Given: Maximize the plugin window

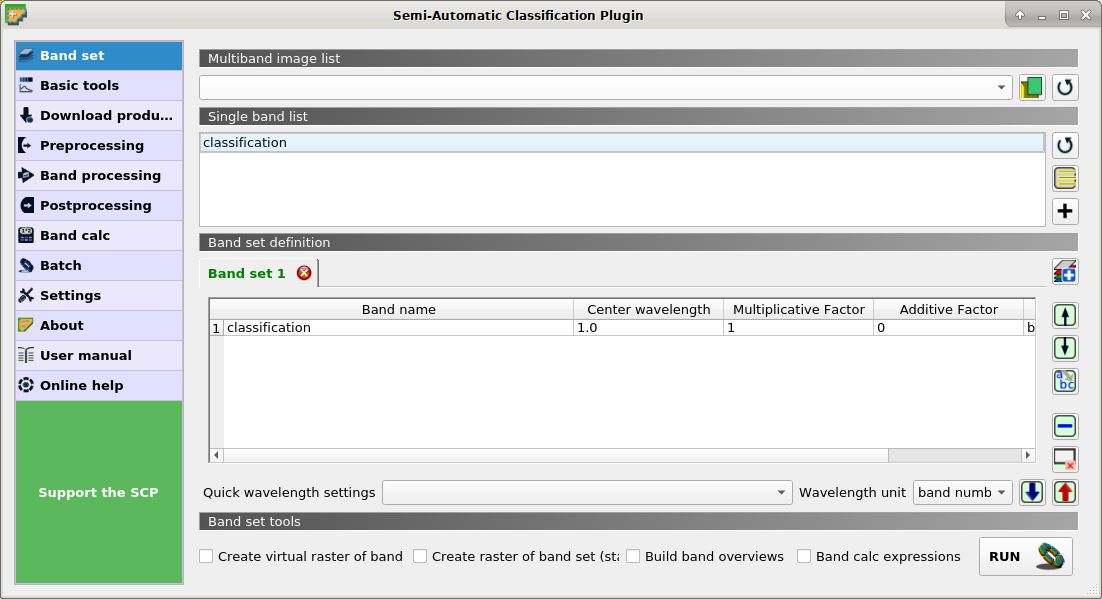Looking at the screenshot, I should pos(1064,15).
